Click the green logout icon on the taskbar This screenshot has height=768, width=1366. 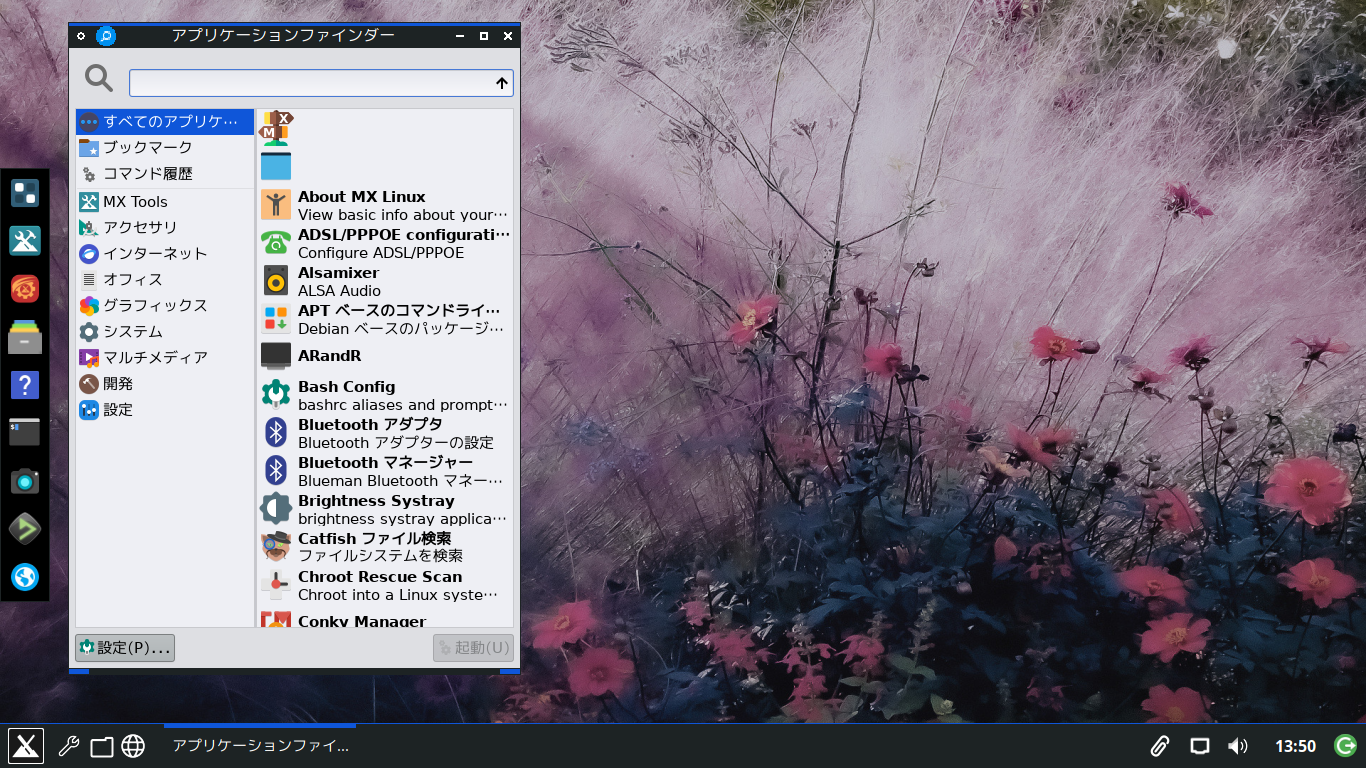click(1345, 745)
